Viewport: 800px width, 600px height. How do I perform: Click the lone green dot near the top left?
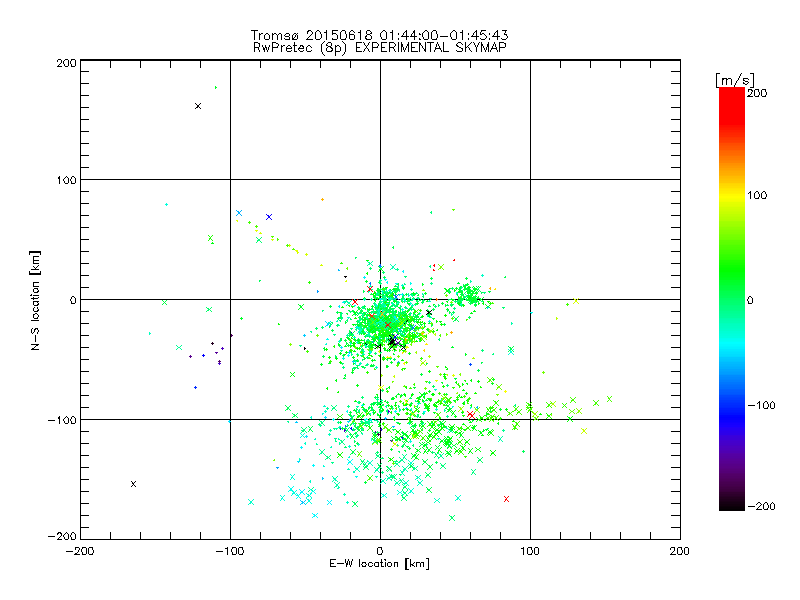click(x=216, y=88)
